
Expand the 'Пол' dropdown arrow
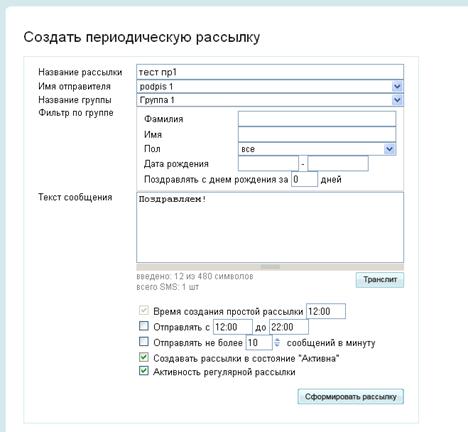(389, 149)
